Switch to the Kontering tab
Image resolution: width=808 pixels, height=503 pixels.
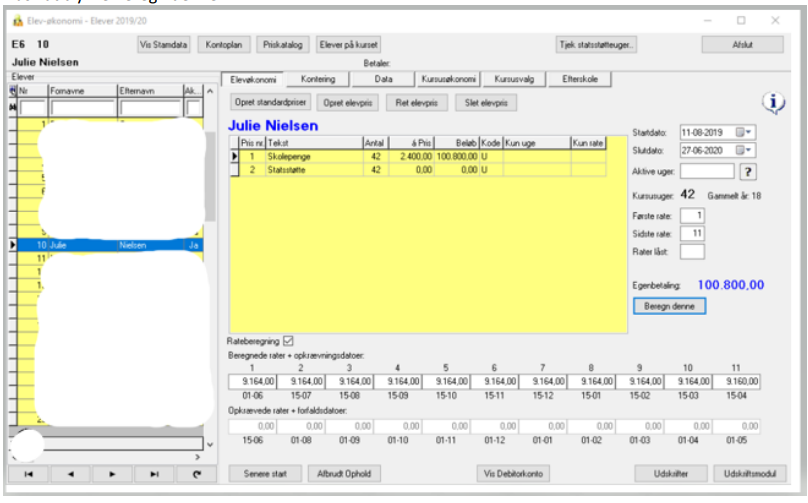pos(318,79)
